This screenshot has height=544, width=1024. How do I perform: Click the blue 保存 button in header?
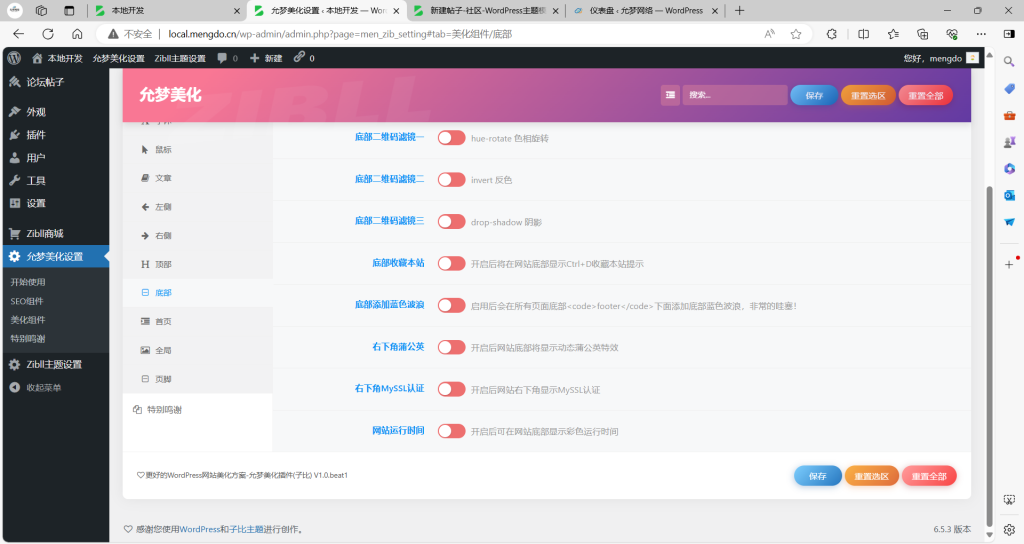point(813,95)
